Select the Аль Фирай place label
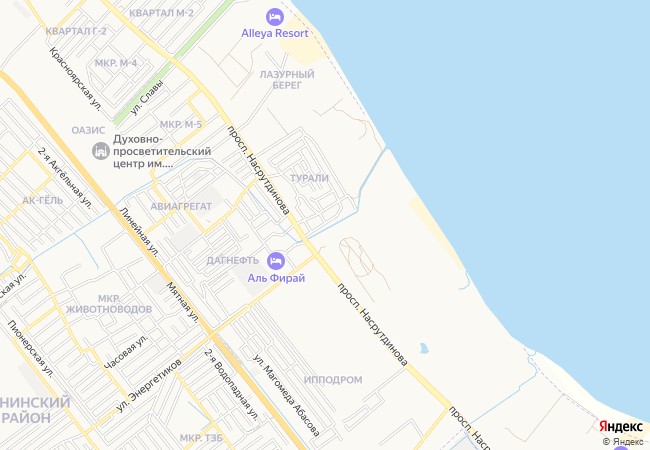Screen dimensions: 650x450 point(276,278)
